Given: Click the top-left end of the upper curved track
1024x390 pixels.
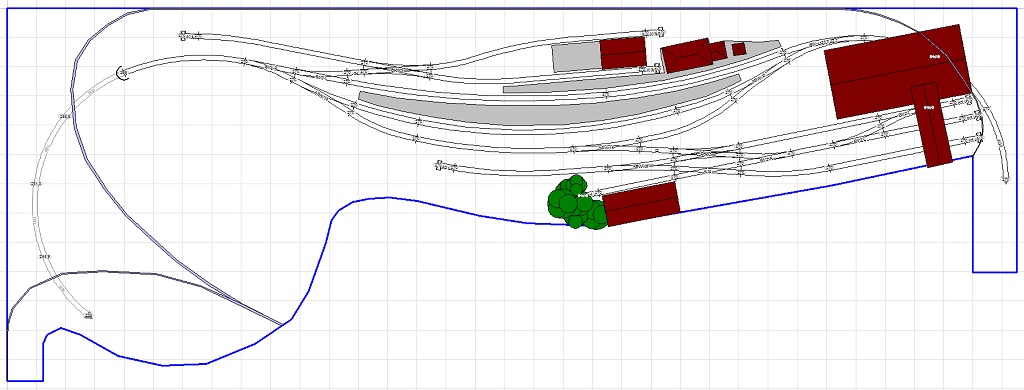Looking at the screenshot, I should coord(182,35).
